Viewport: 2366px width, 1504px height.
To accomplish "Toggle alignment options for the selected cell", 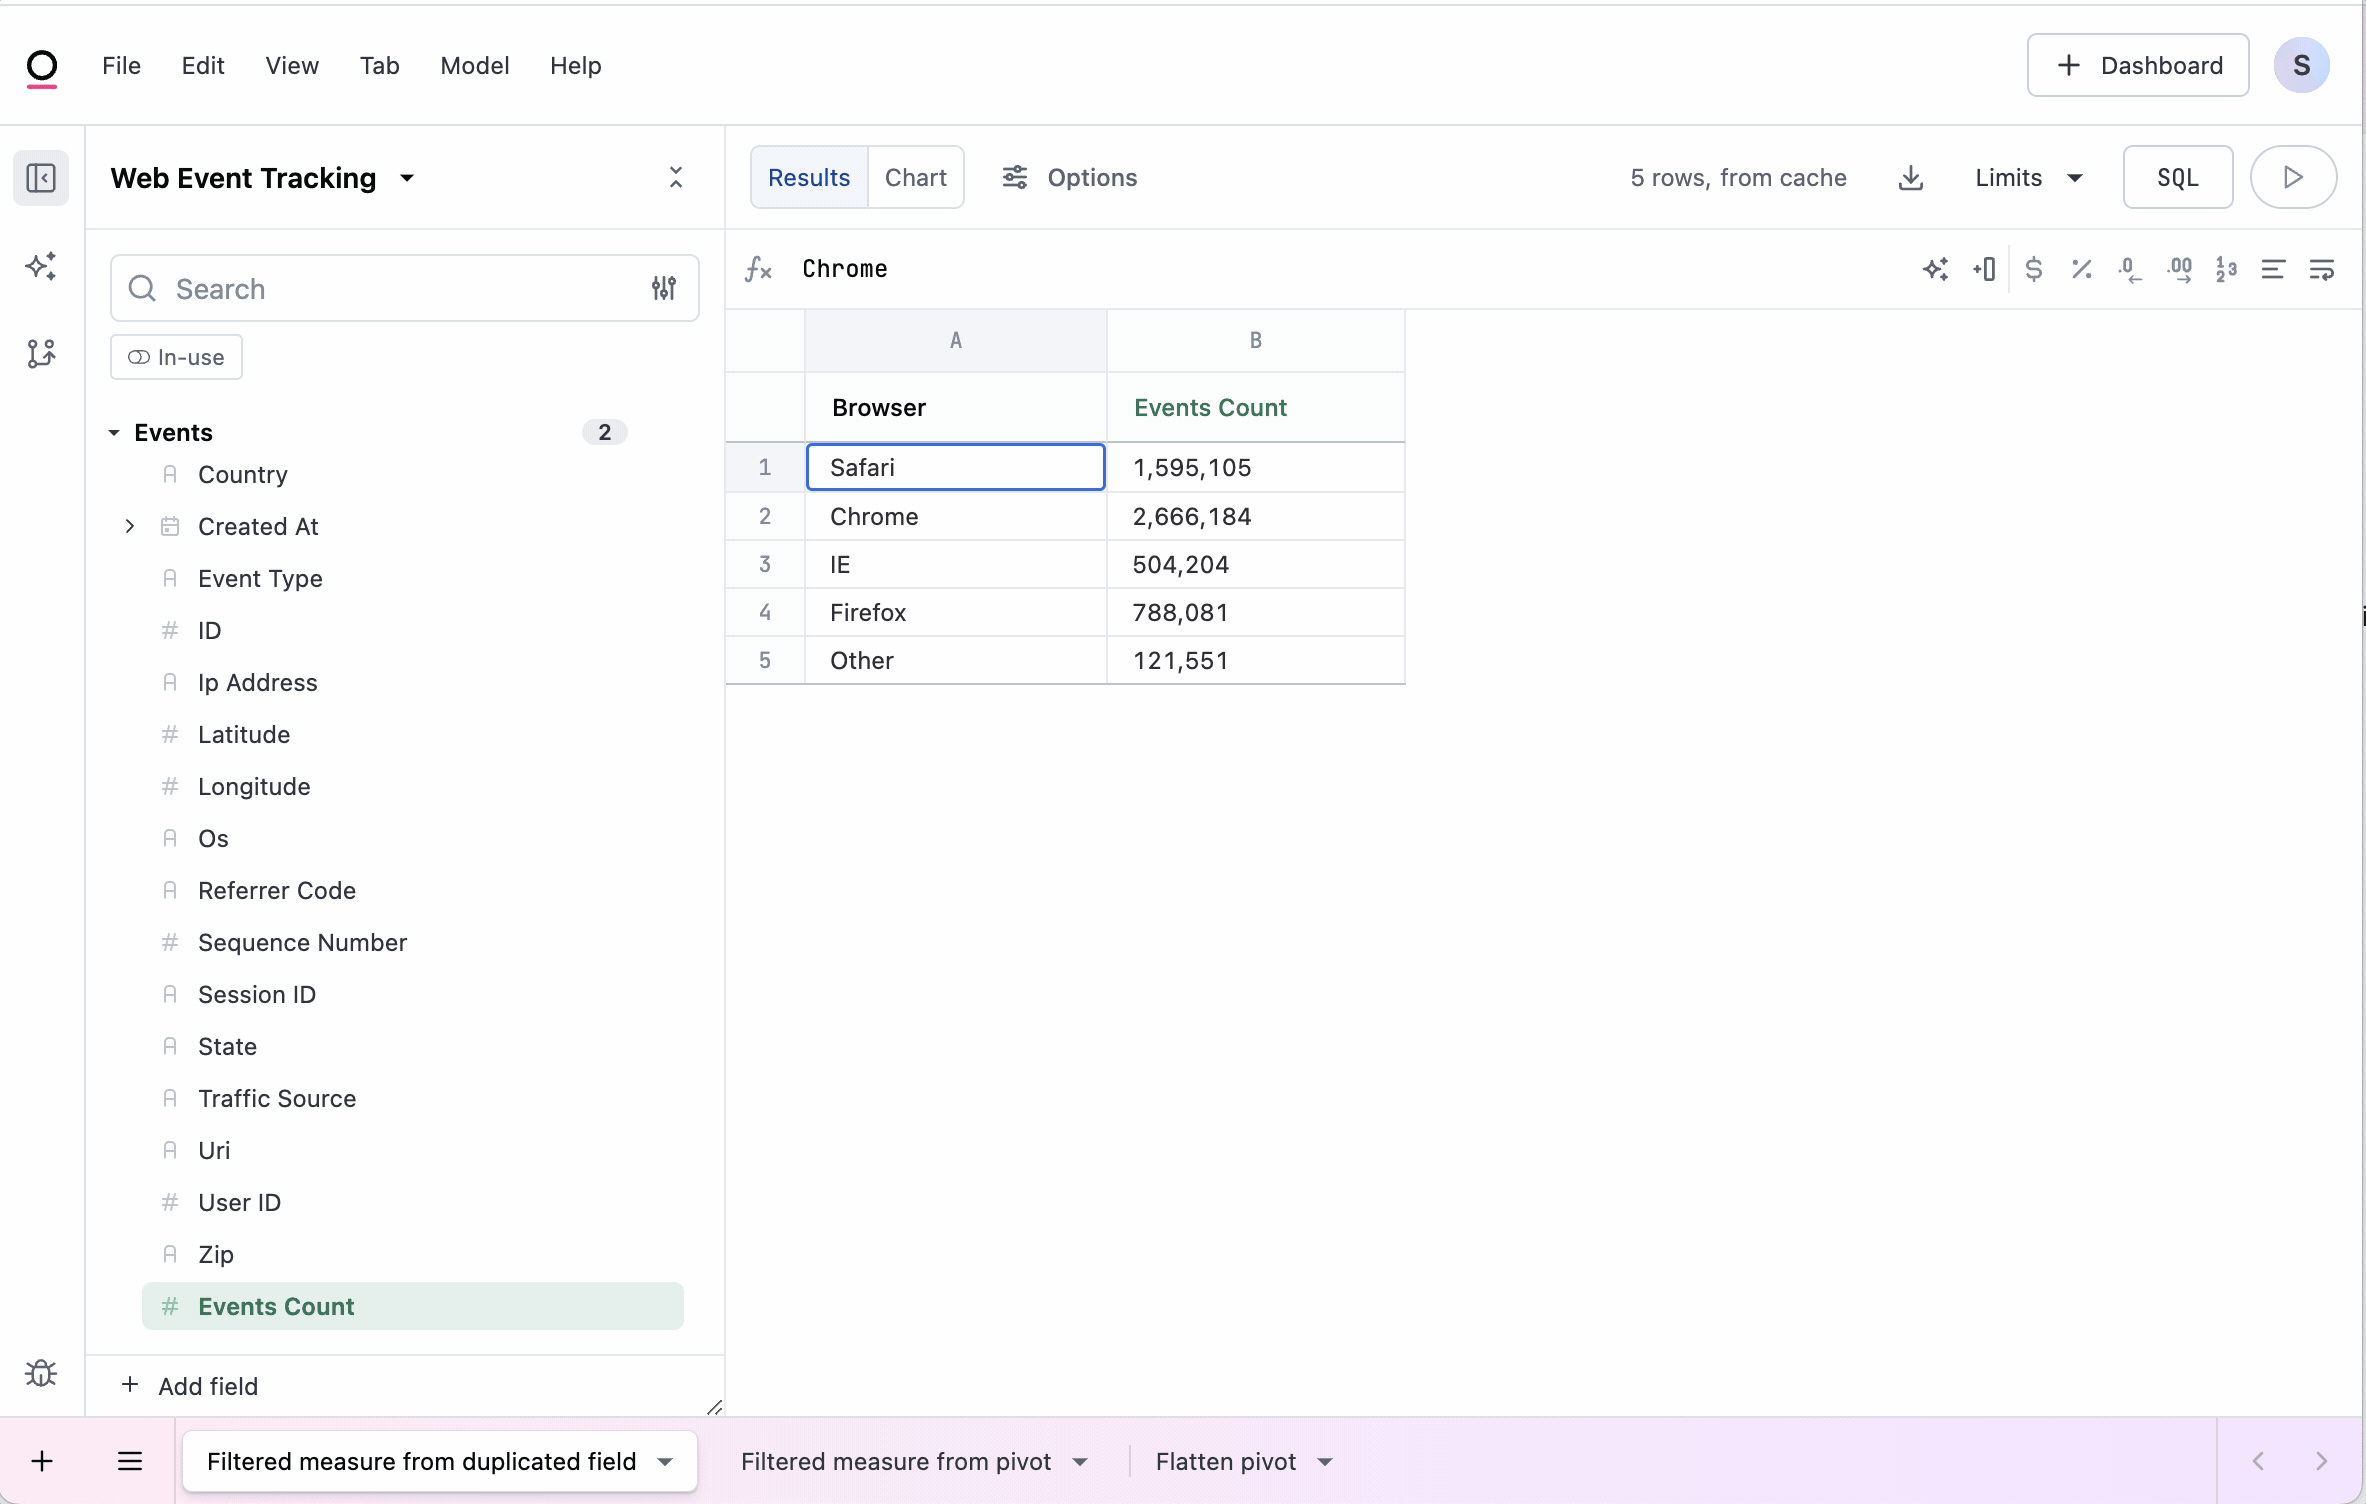I will tap(2275, 269).
